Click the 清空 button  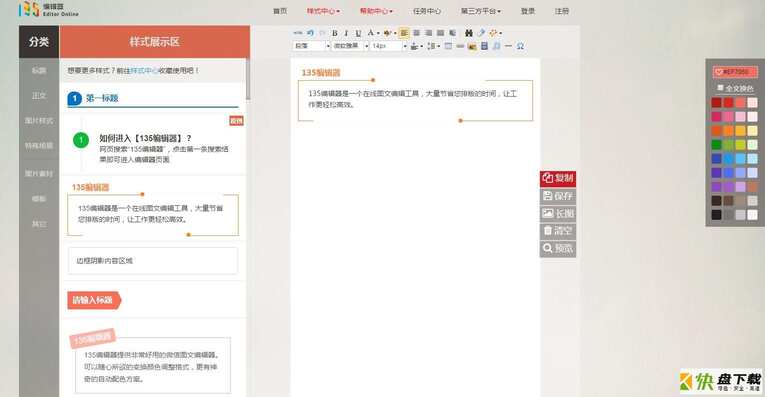[558, 231]
